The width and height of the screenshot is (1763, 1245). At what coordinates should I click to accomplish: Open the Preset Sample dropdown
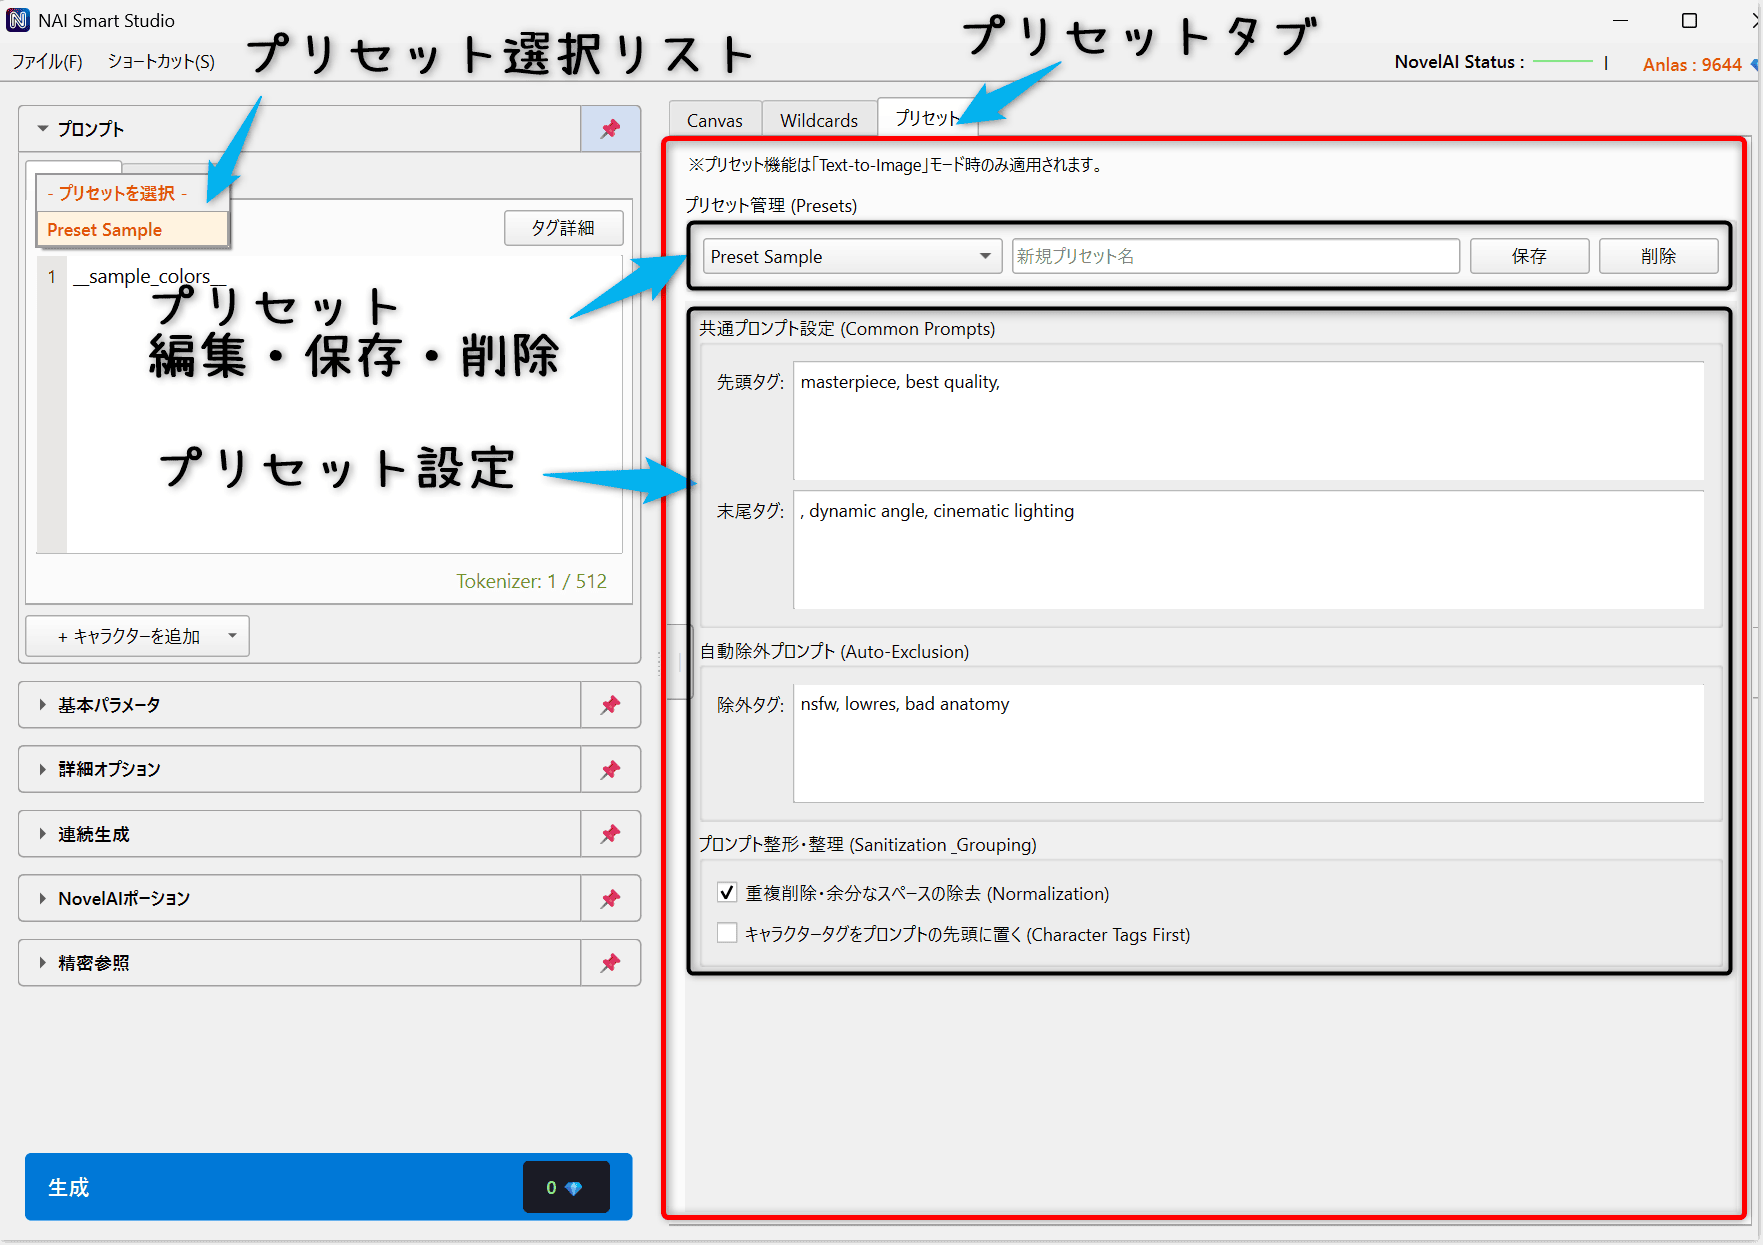[x=985, y=256]
